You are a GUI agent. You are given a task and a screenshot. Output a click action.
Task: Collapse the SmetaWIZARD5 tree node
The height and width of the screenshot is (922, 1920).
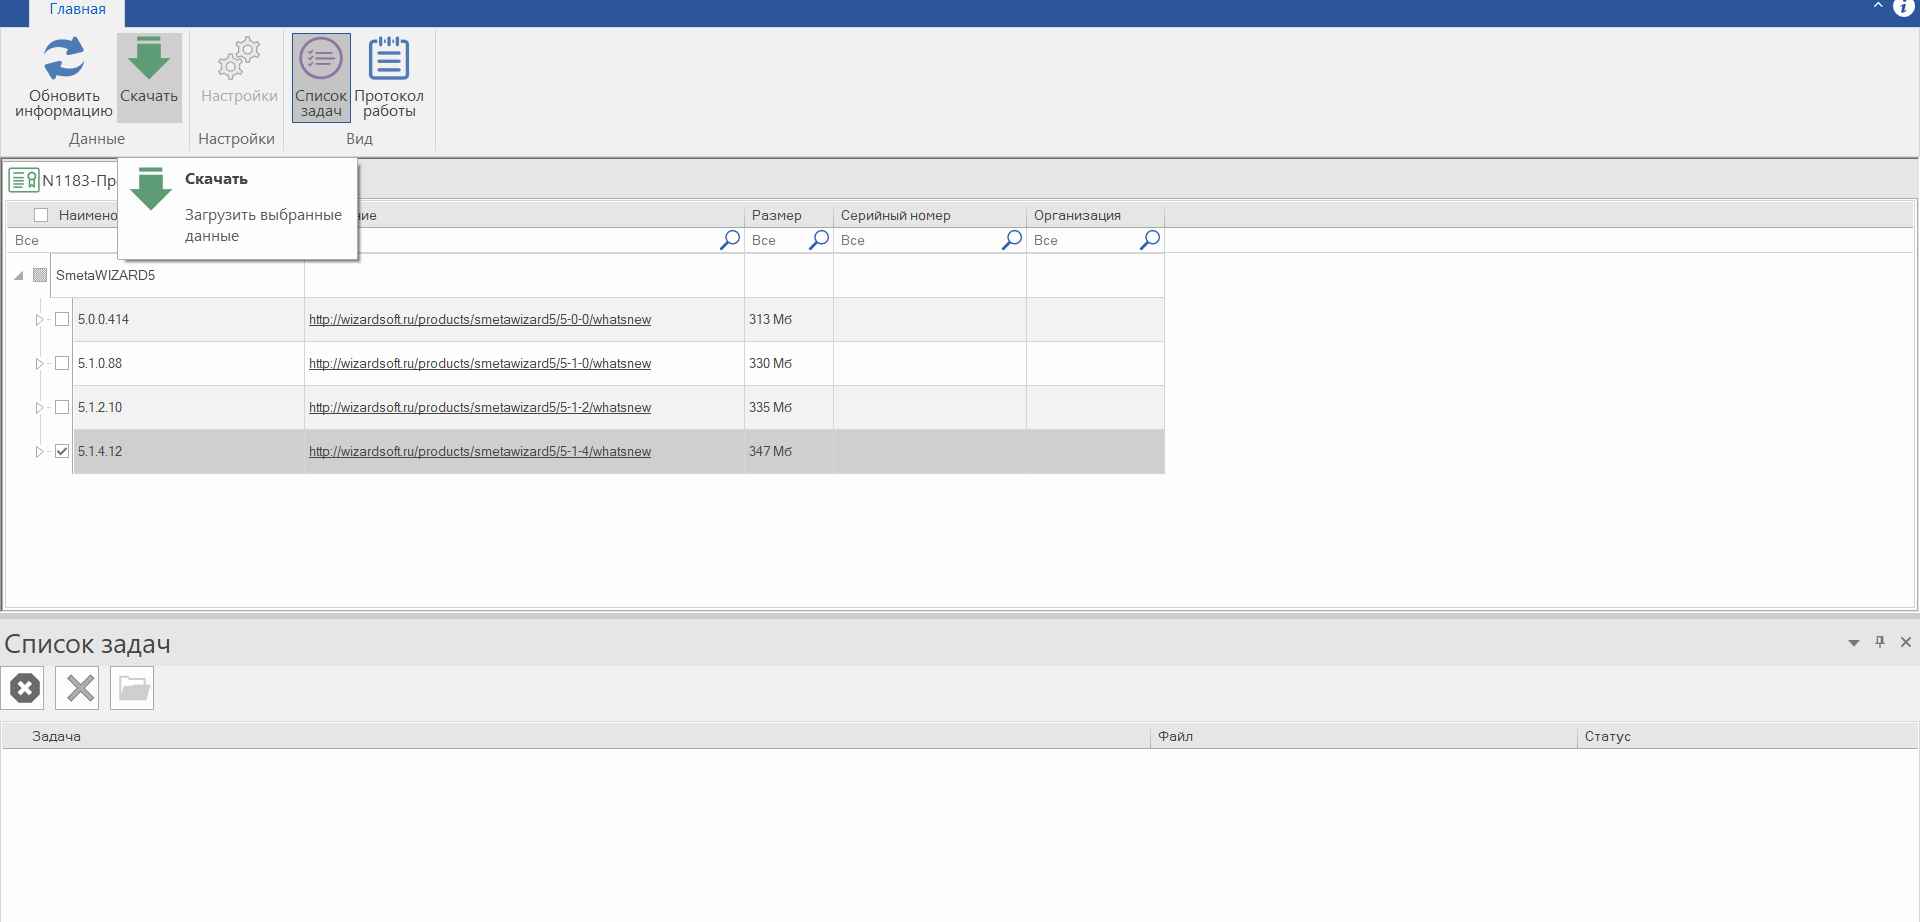[19, 275]
